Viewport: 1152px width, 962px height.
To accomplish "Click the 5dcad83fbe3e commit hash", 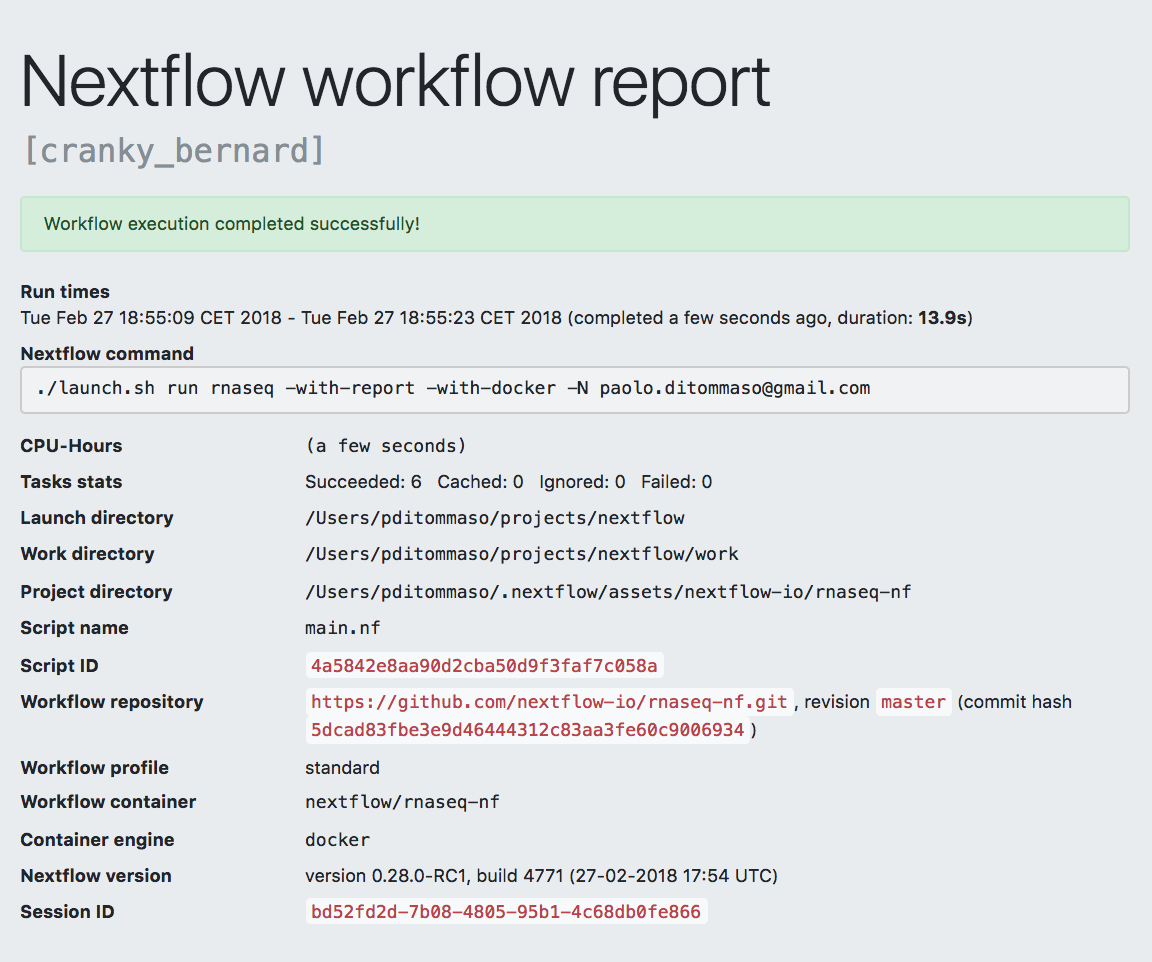I will click(x=528, y=730).
